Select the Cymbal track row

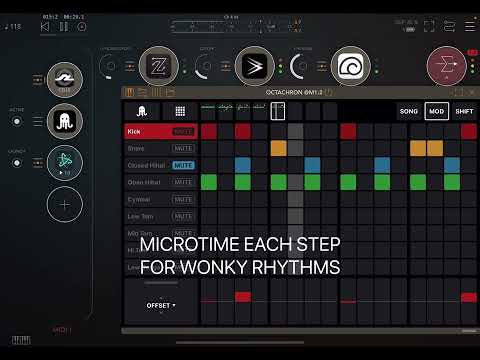tap(161, 199)
